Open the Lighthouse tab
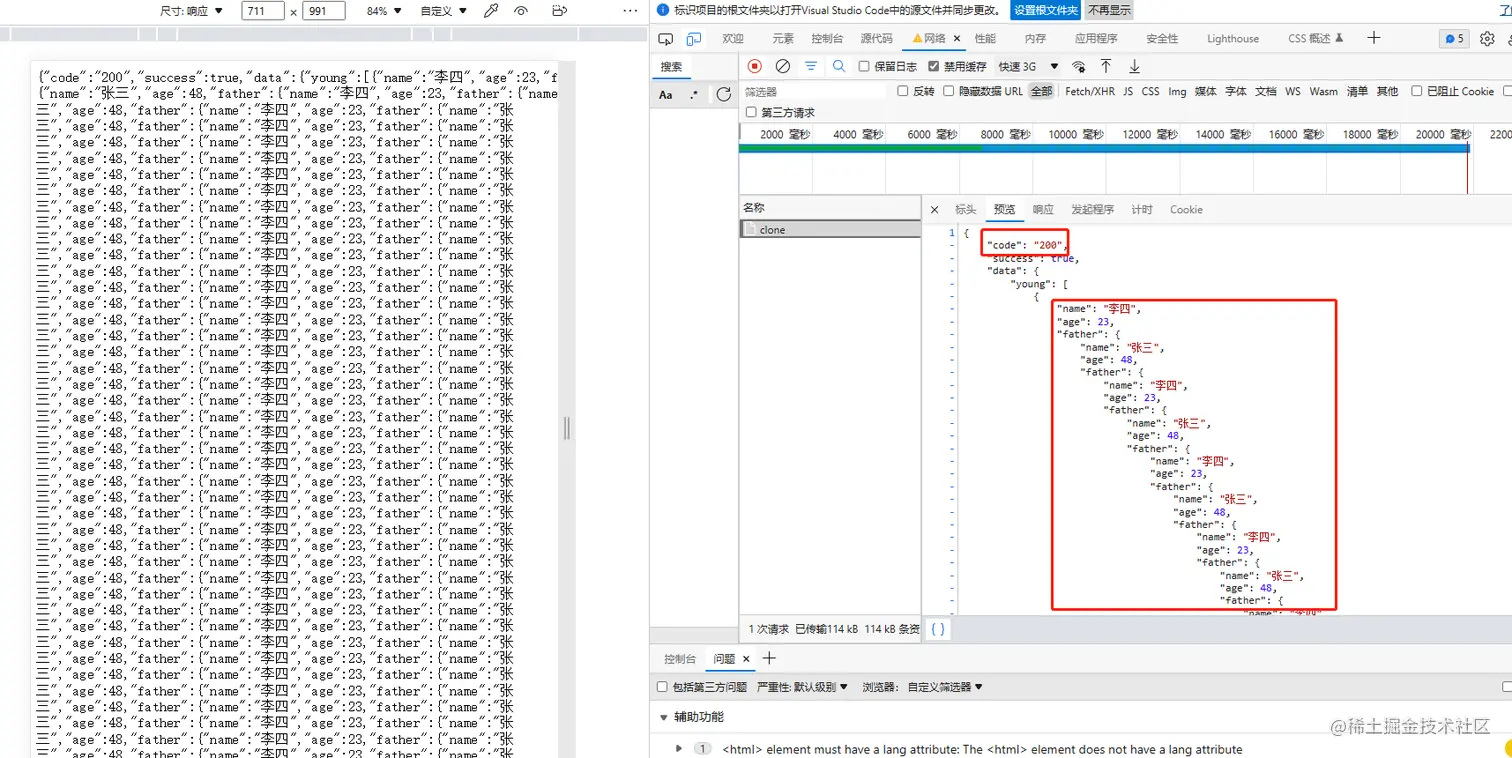Viewport: 1512px width, 758px height. click(1233, 39)
